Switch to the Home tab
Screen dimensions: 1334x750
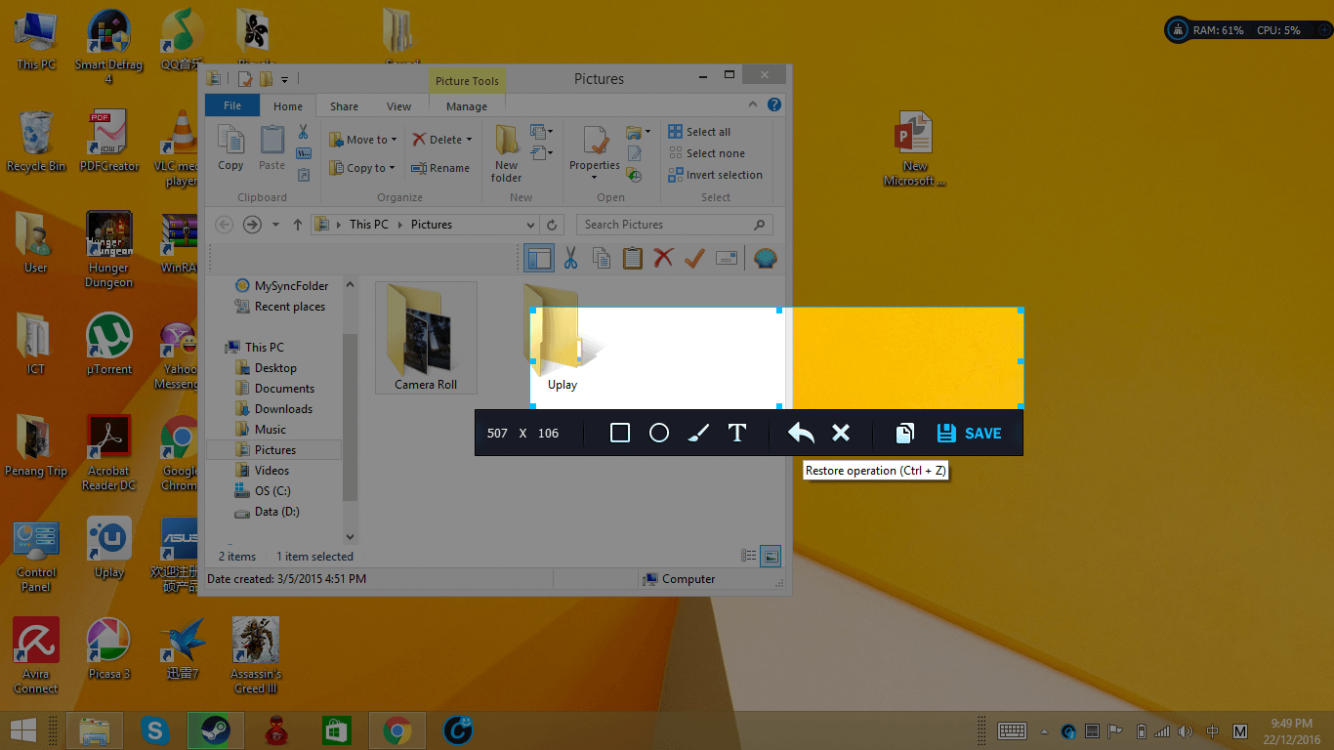coord(288,106)
